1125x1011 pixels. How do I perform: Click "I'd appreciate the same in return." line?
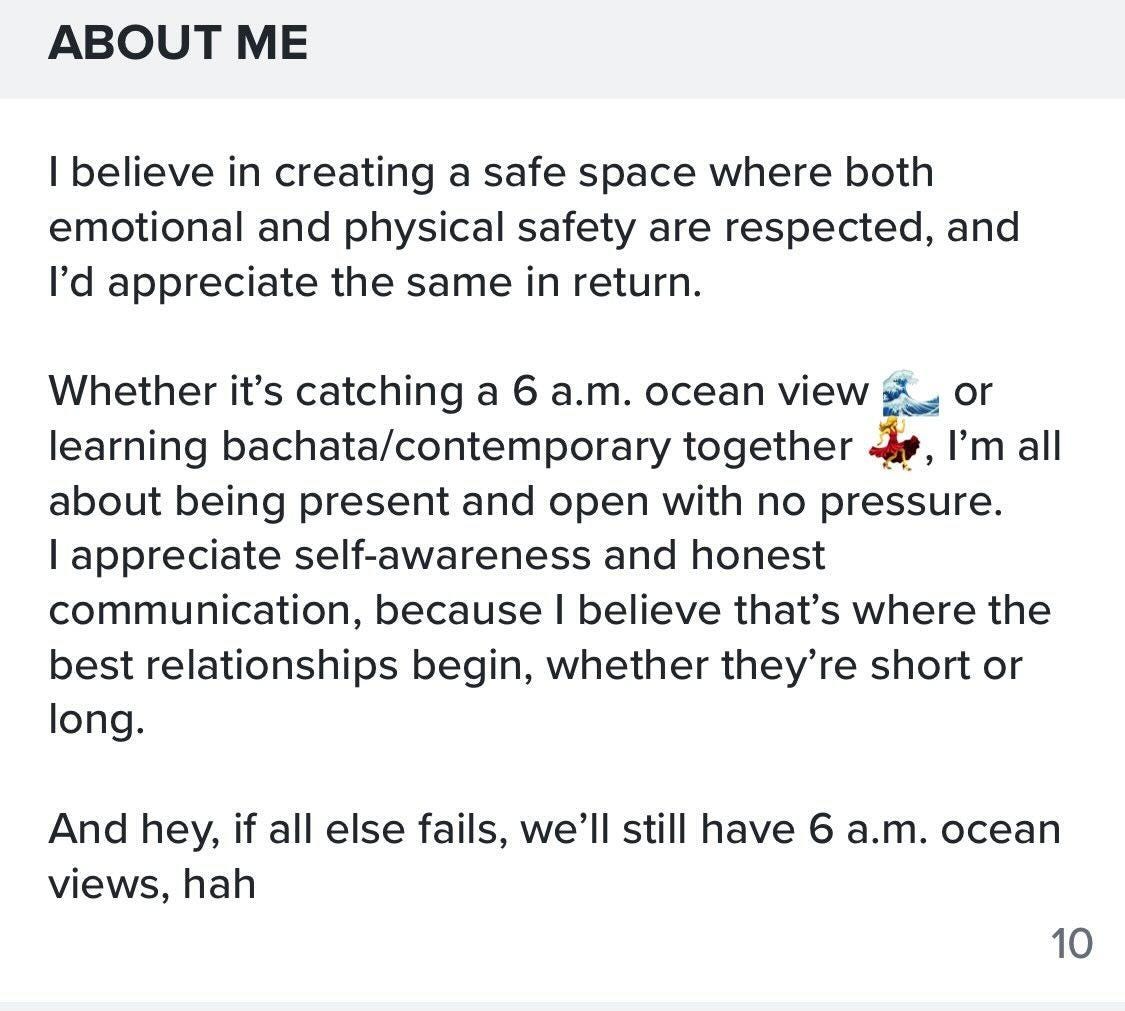pos(375,282)
